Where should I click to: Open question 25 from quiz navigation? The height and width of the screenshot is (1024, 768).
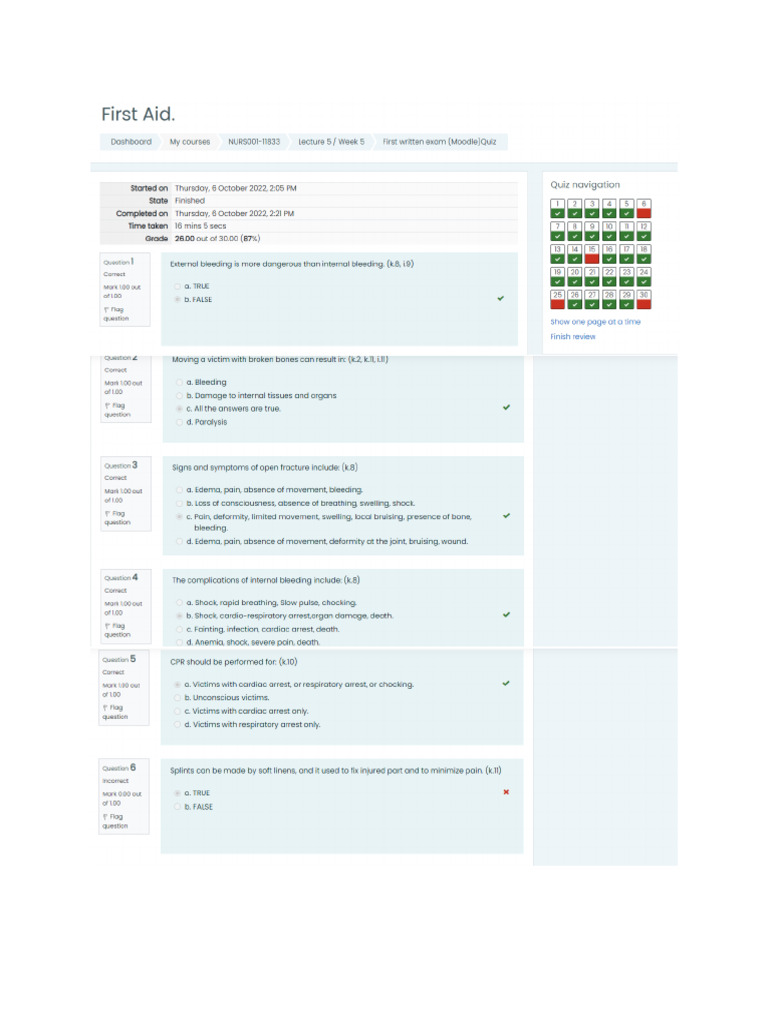(x=557, y=299)
